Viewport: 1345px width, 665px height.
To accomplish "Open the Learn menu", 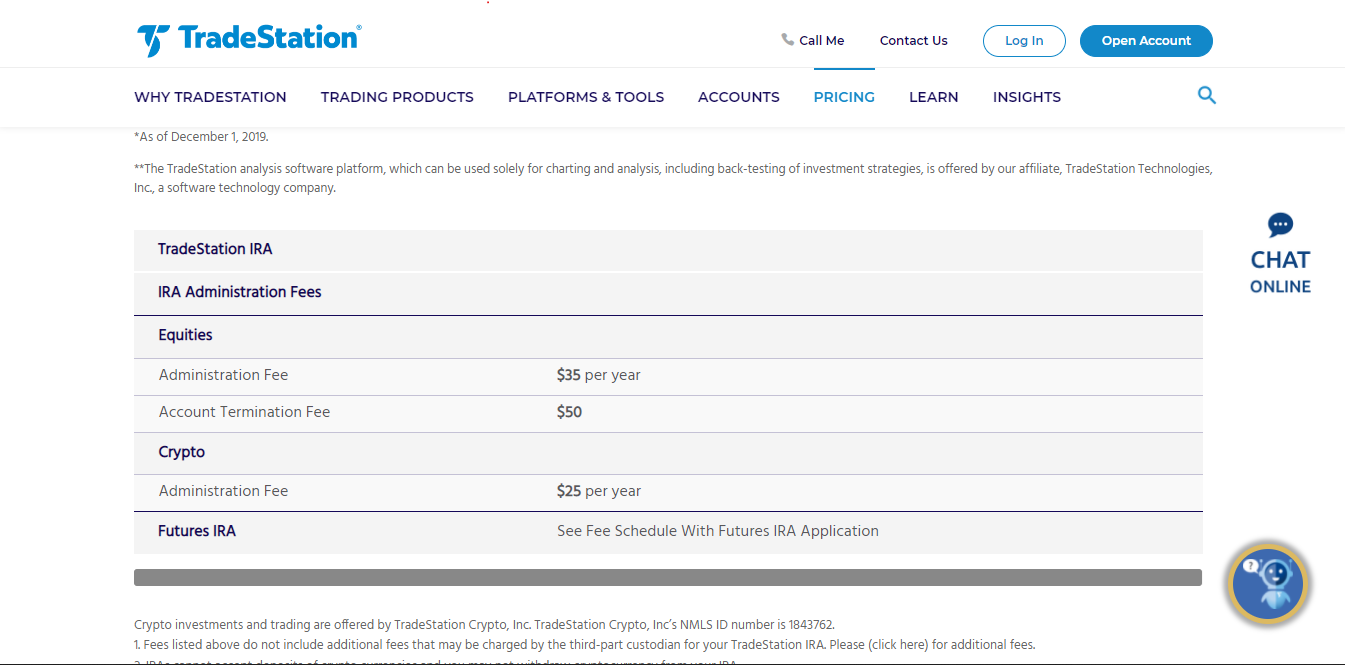I will (934, 97).
